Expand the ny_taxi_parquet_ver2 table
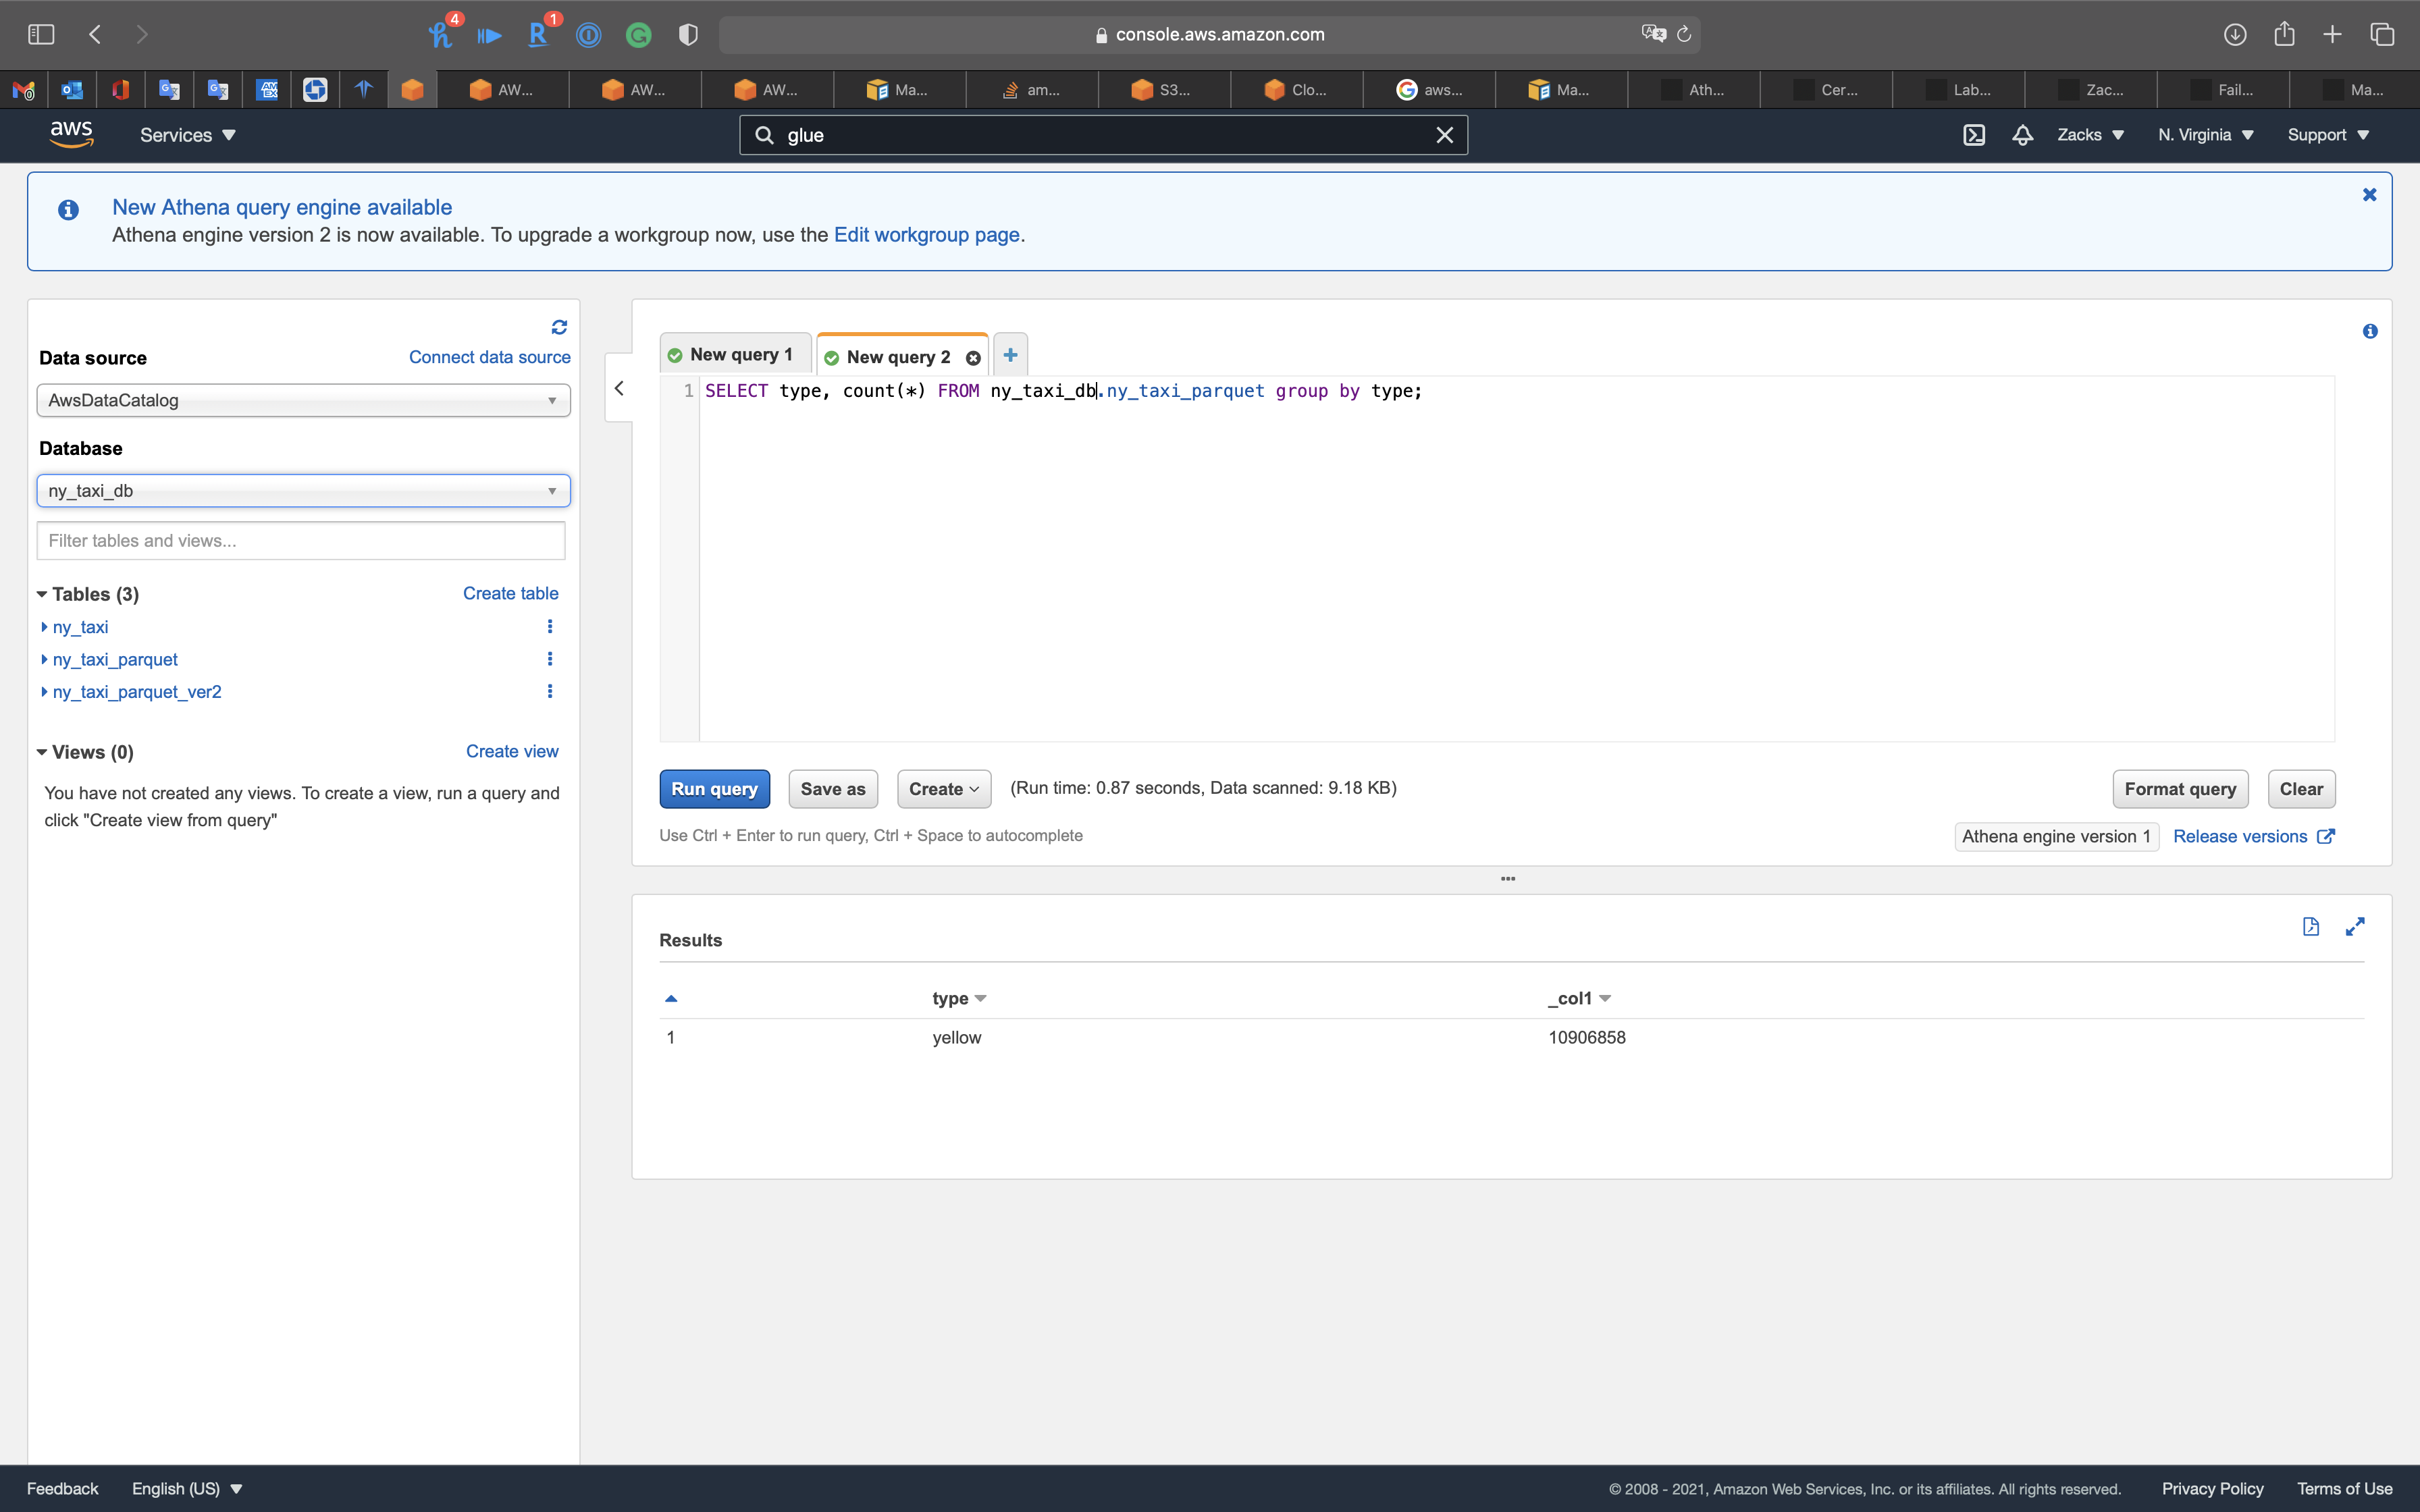The image size is (2420, 1512). (x=44, y=692)
